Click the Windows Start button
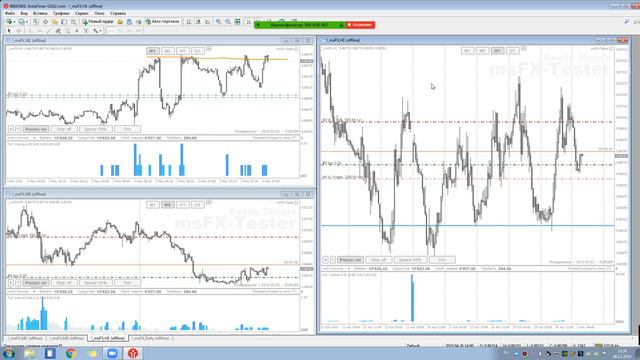 click(9, 353)
